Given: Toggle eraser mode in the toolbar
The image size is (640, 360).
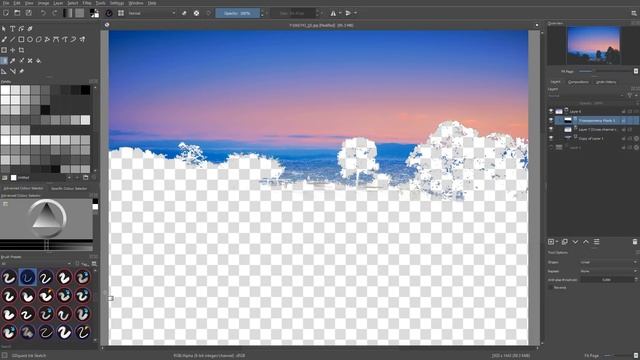Looking at the screenshot, I should [184, 13].
